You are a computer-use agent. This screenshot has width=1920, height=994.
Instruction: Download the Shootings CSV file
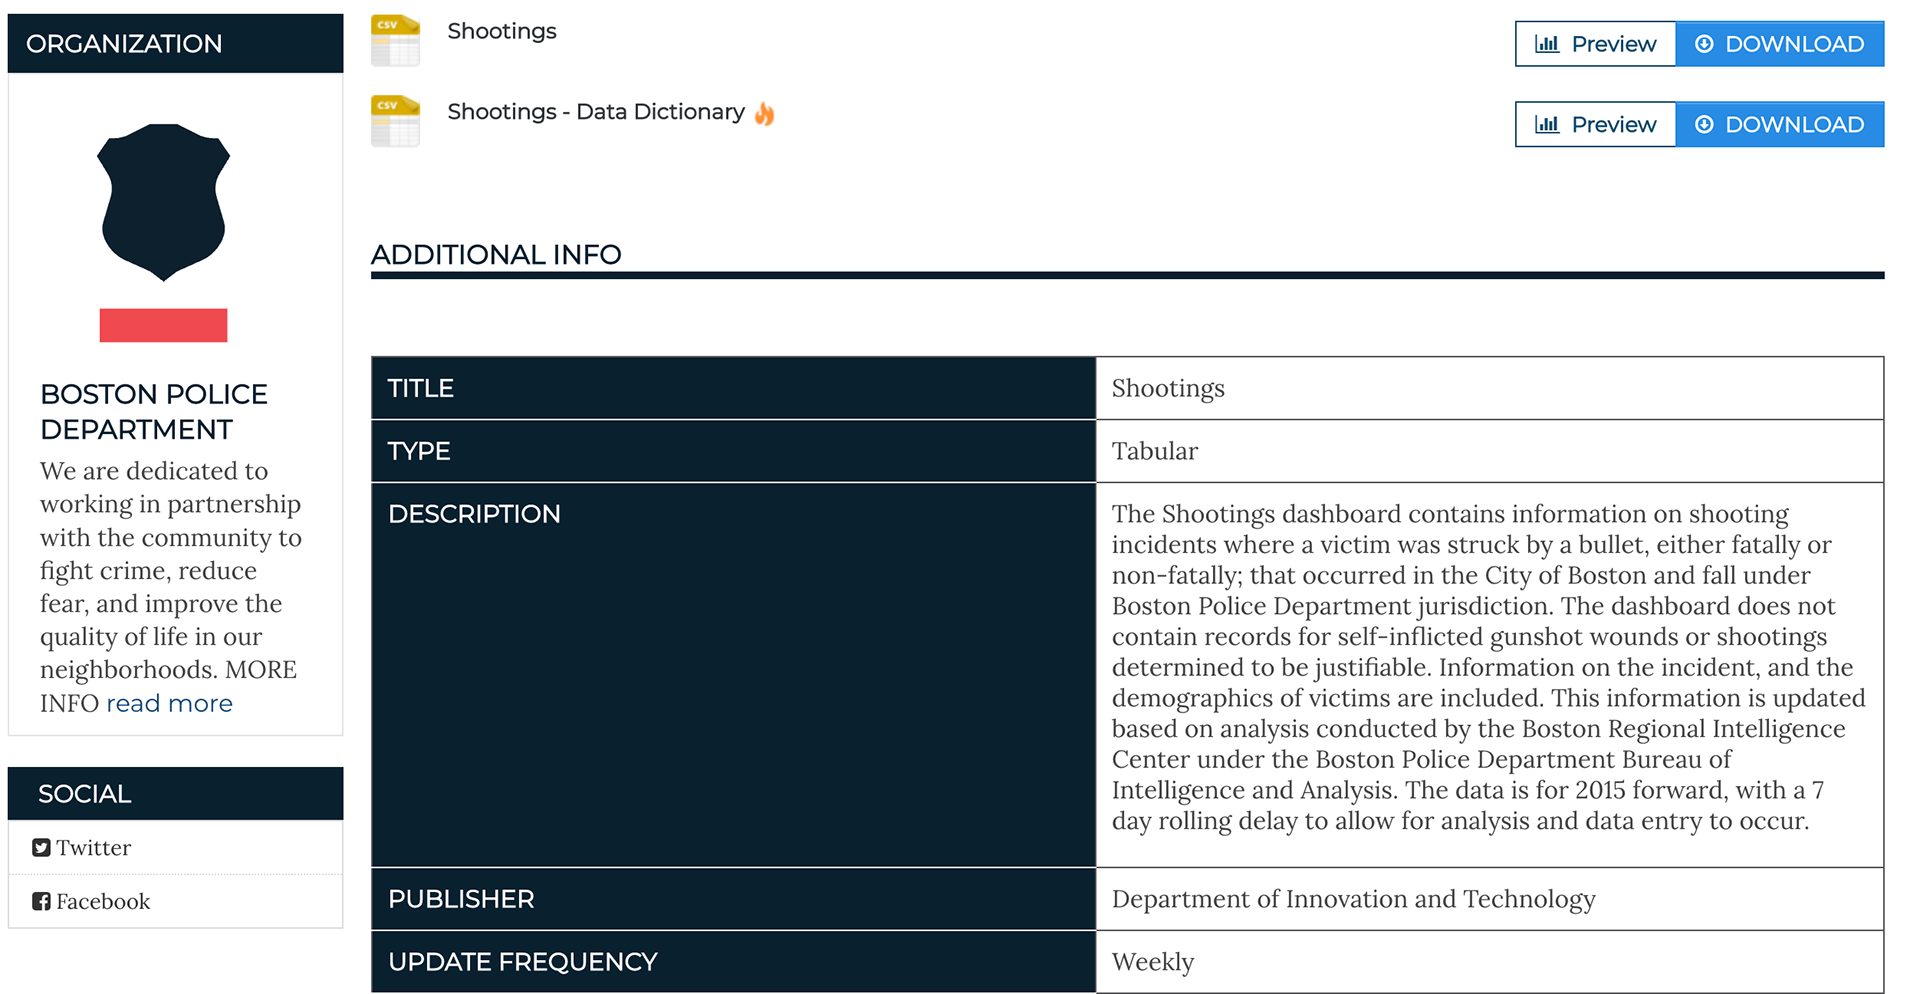1780,44
